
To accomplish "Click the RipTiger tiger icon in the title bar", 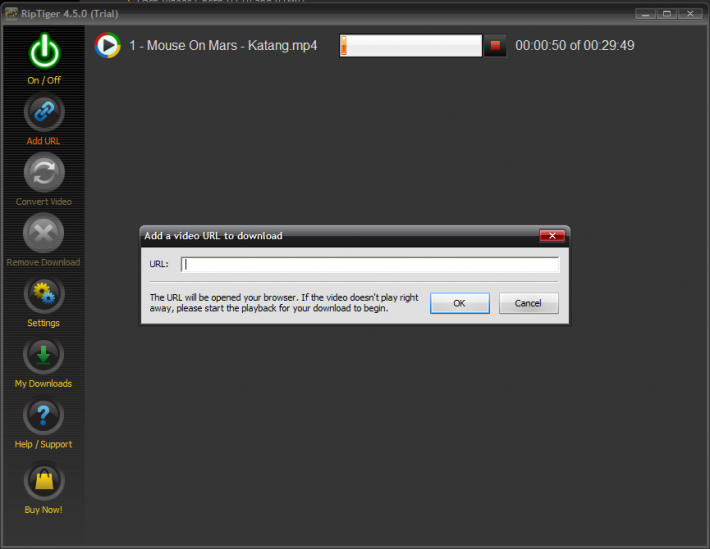I will coord(11,13).
